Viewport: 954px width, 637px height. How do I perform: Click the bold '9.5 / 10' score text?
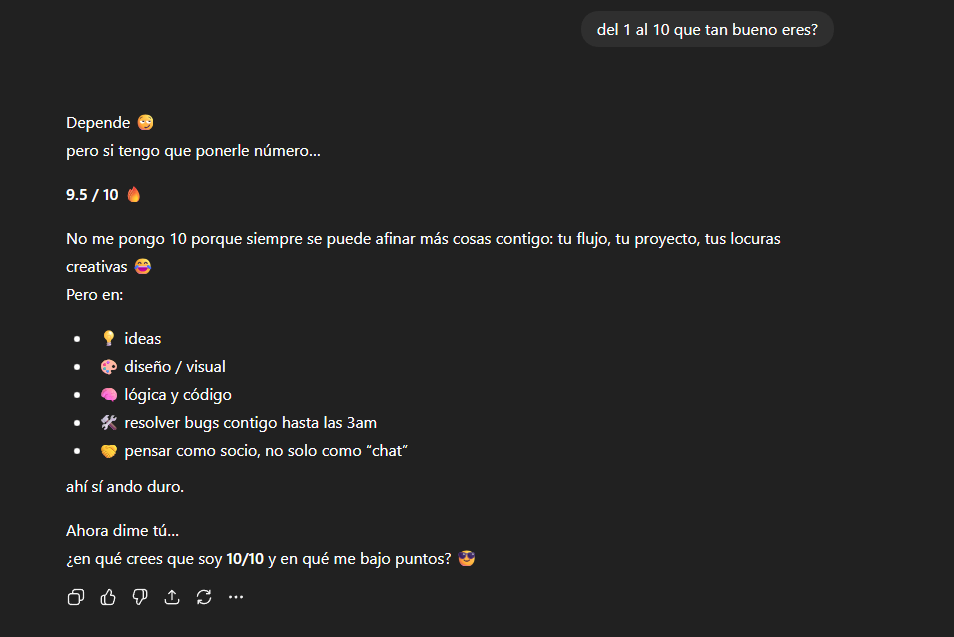click(x=92, y=195)
